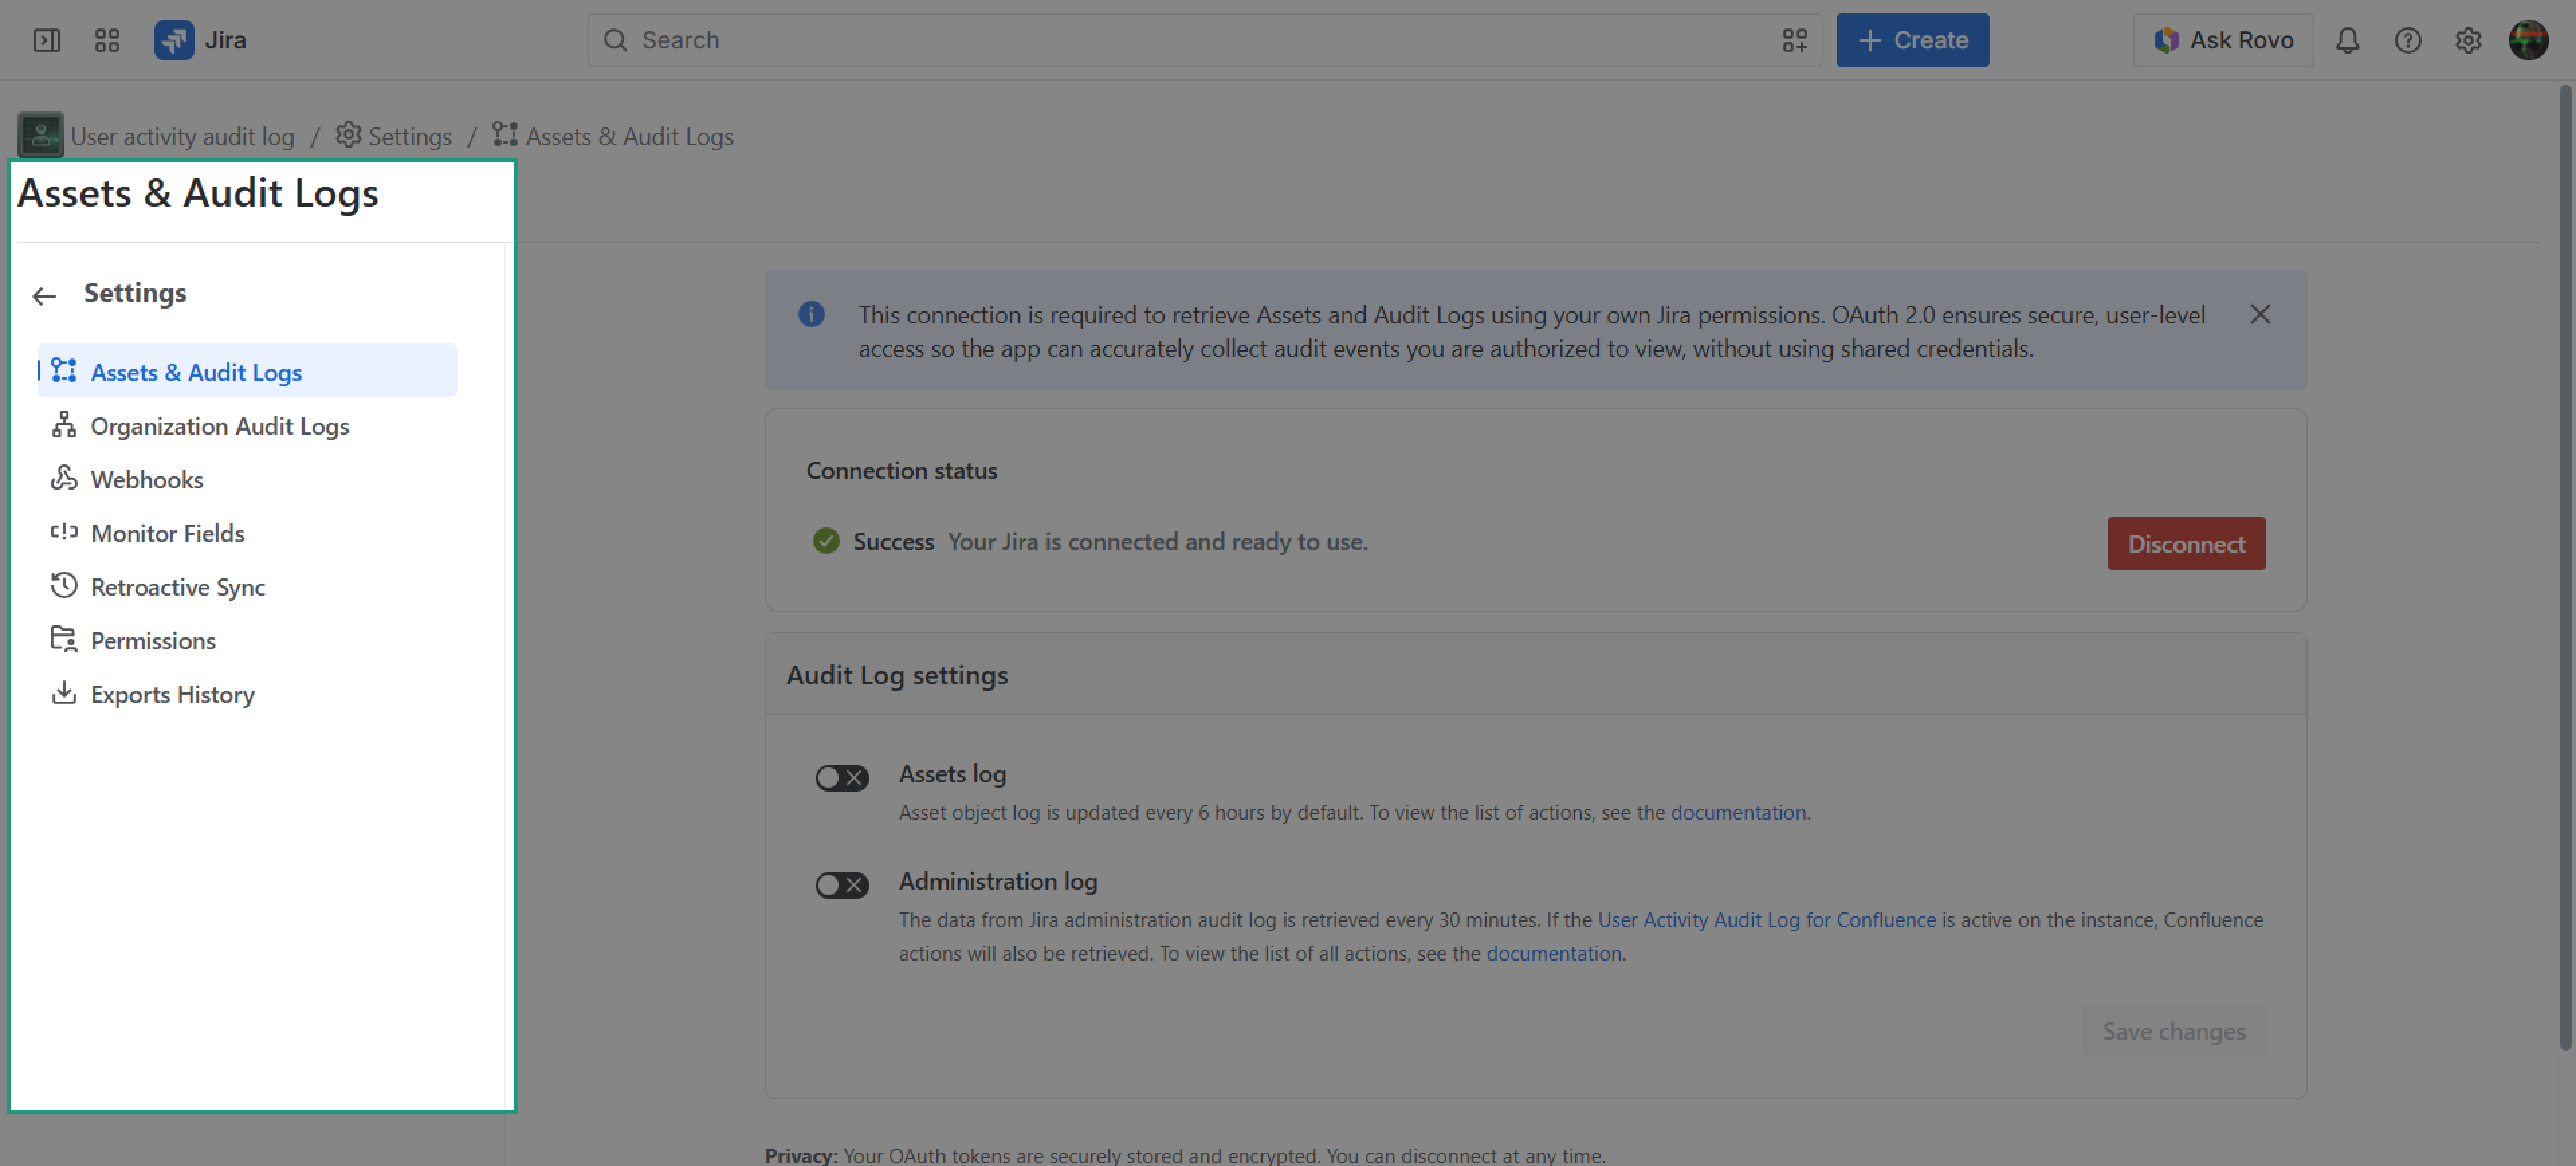Screen dimensions: 2576x1166
Task: Click the Privacy notice text
Action: pyautogui.click(x=1185, y=1155)
